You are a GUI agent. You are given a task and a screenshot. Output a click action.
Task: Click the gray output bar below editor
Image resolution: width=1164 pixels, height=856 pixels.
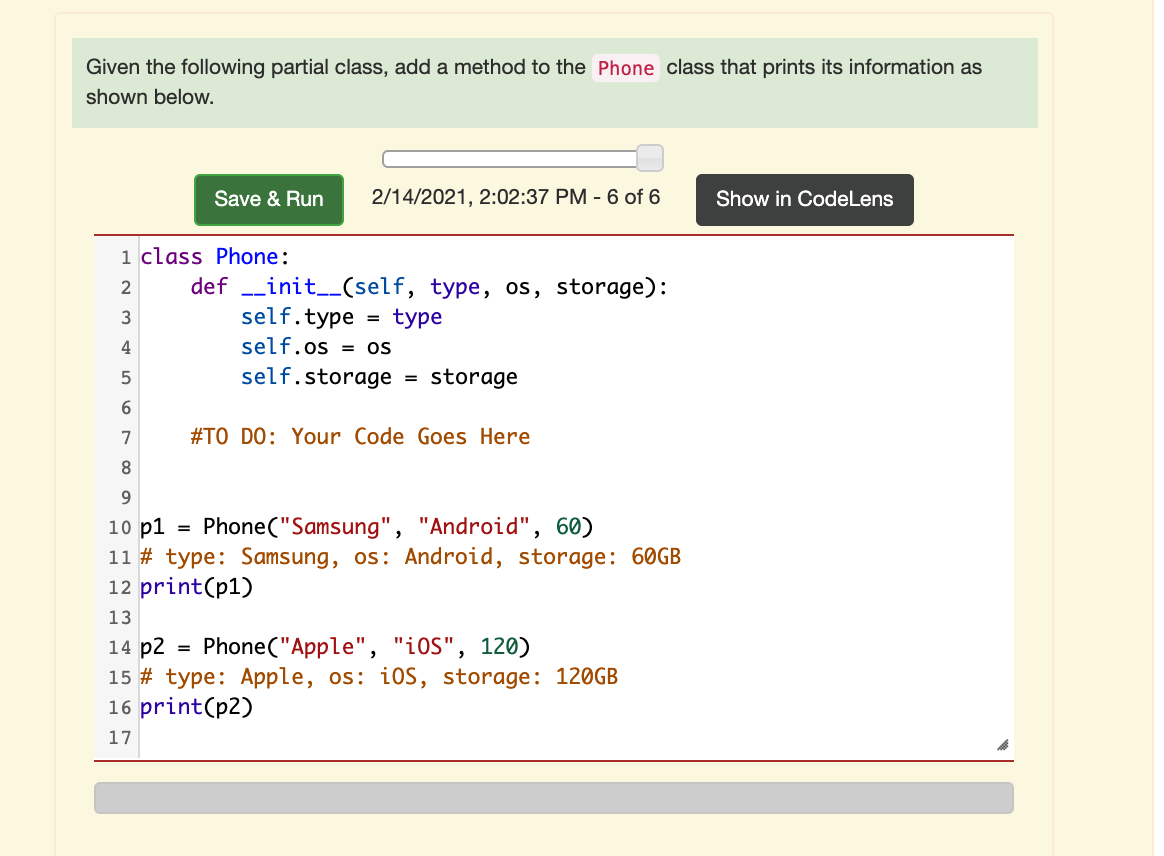click(553, 797)
